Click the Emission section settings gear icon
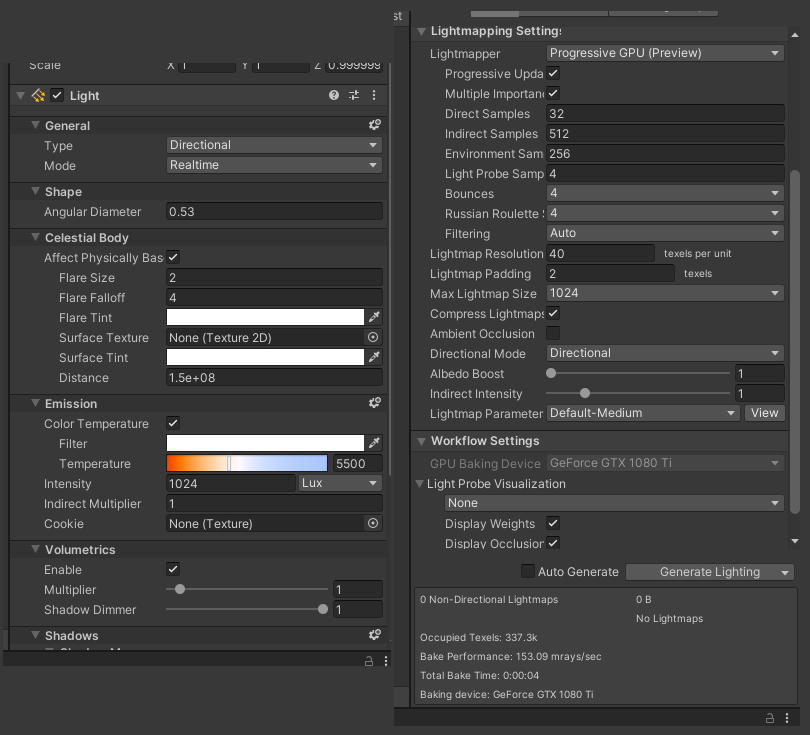The width and height of the screenshot is (810, 735). (375, 403)
